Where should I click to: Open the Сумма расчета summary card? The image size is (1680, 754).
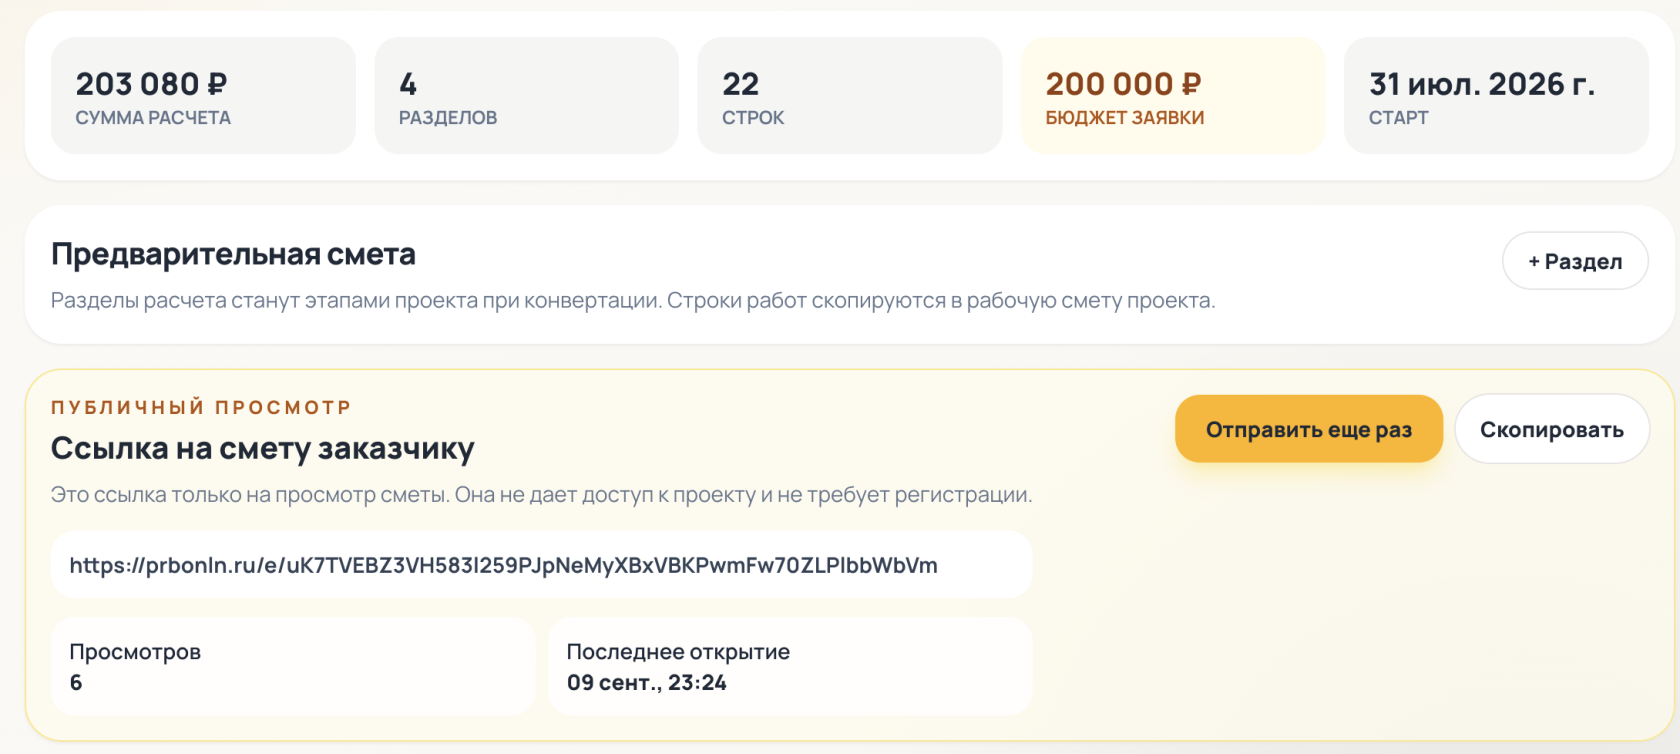click(x=203, y=96)
